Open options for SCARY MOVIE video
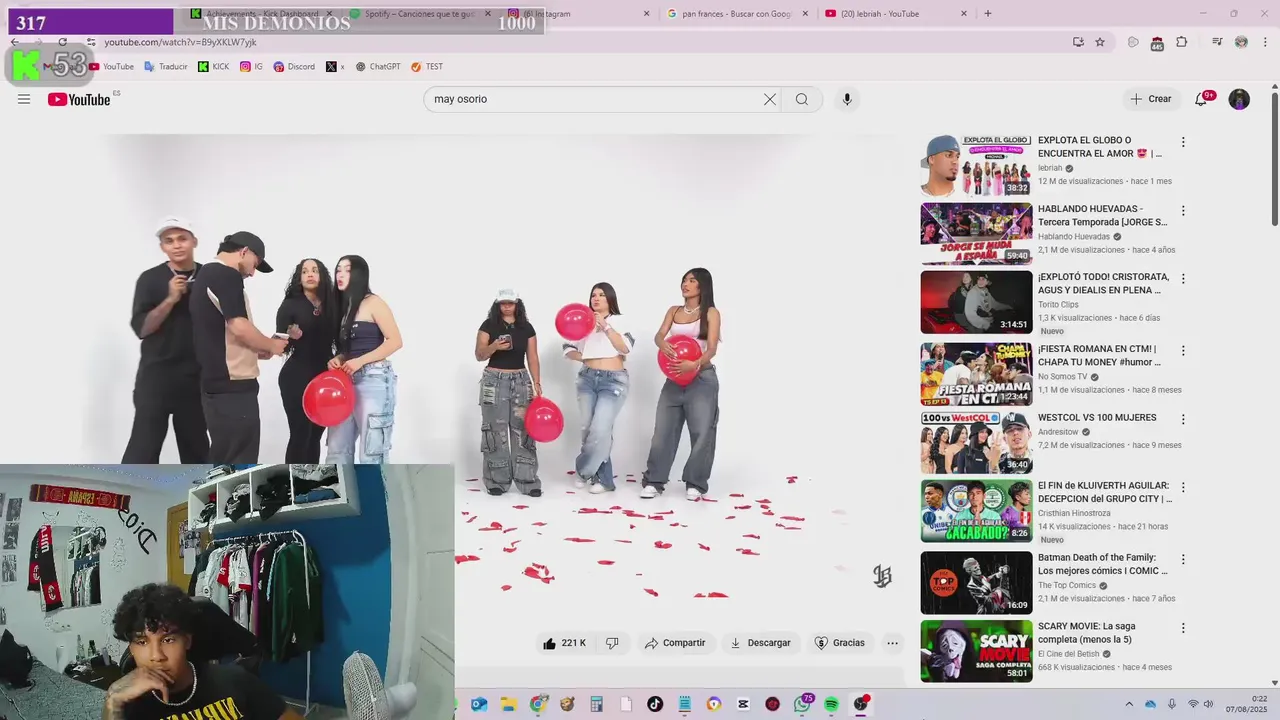1280x720 pixels. point(1183,628)
